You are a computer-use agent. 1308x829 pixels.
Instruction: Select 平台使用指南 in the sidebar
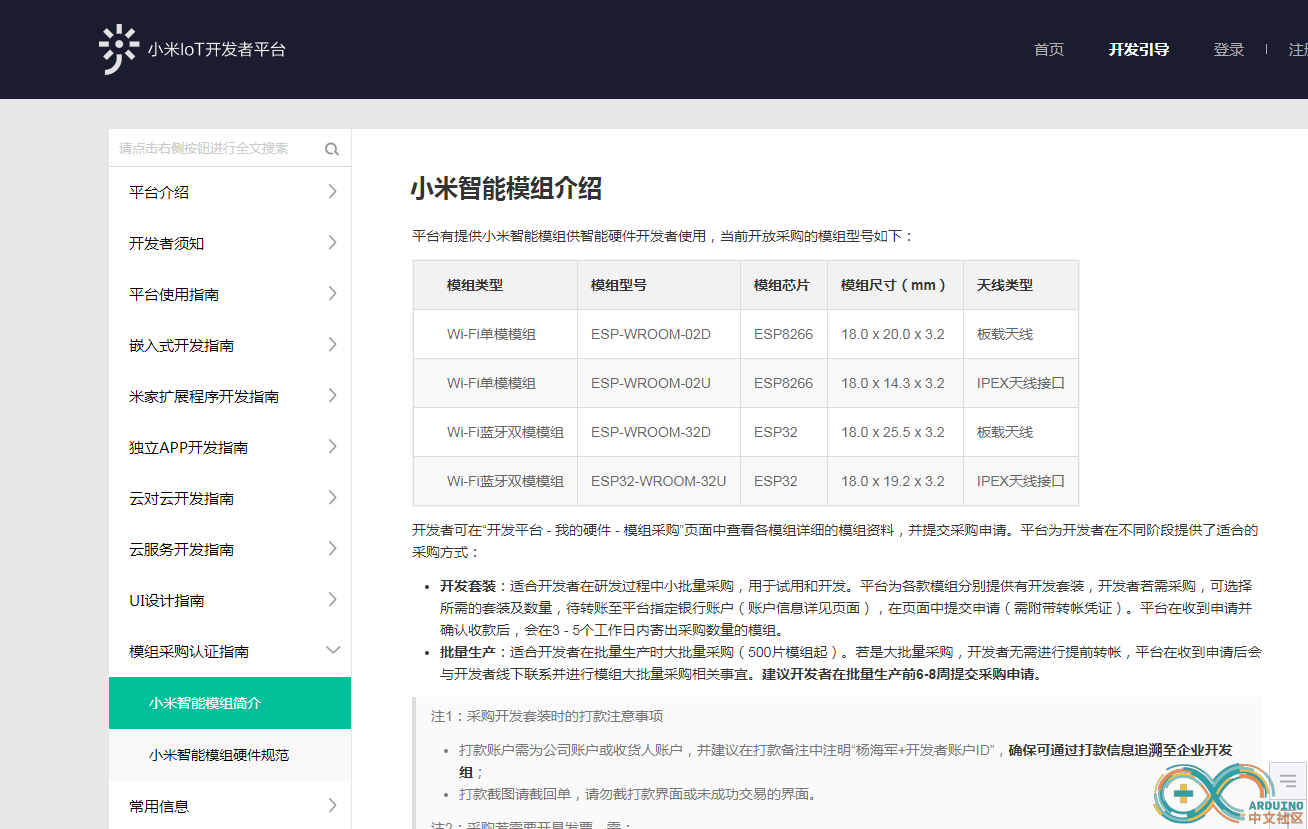pyautogui.click(x=174, y=294)
